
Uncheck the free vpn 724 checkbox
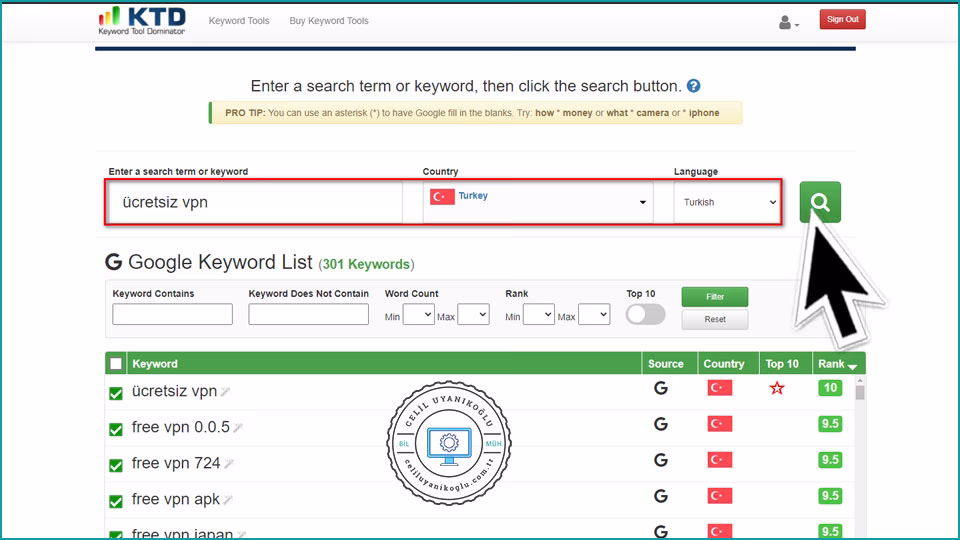116,465
